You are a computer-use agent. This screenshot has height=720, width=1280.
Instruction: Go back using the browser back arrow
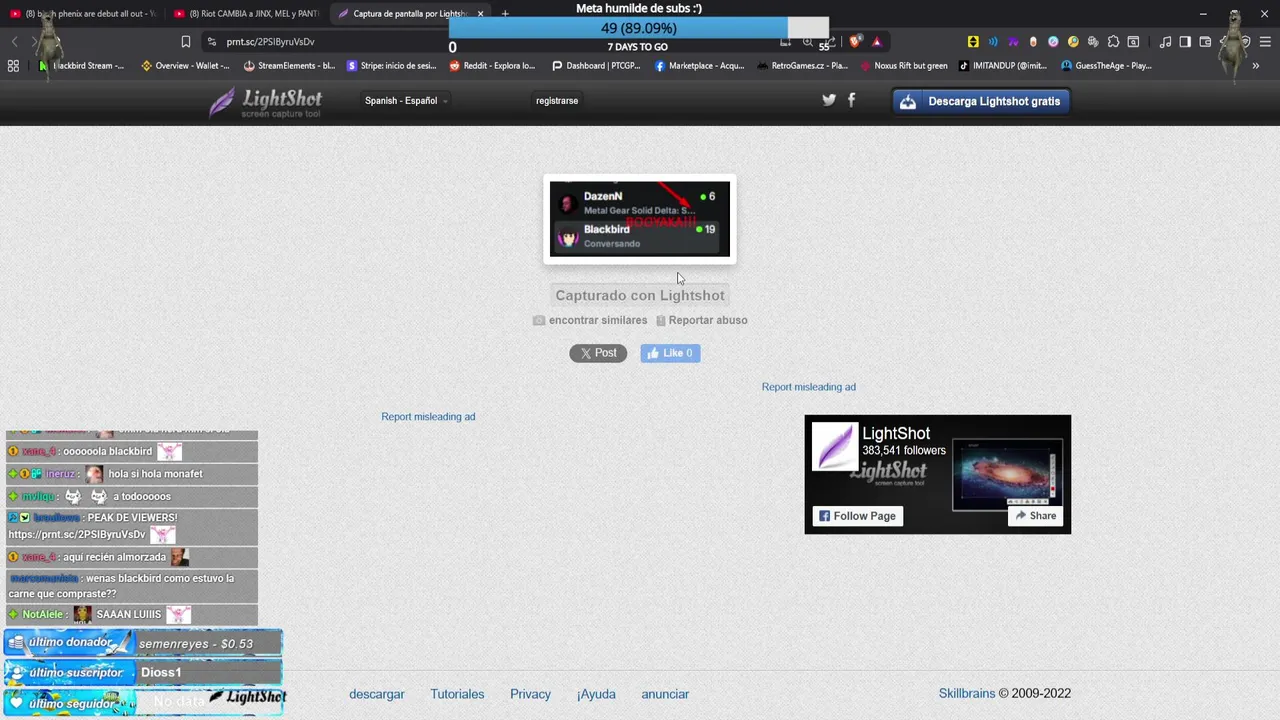(14, 42)
